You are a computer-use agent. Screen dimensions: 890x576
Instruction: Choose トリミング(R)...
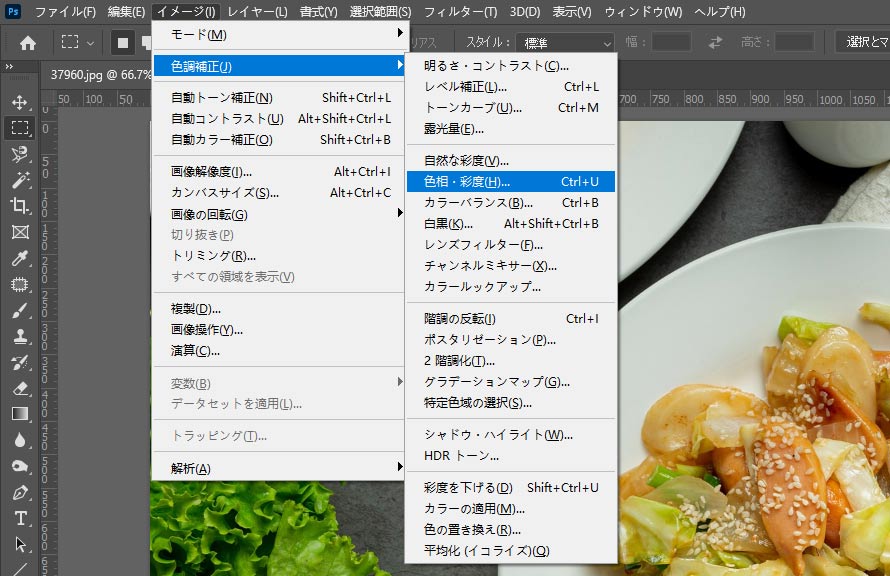pyautogui.click(x=278, y=256)
